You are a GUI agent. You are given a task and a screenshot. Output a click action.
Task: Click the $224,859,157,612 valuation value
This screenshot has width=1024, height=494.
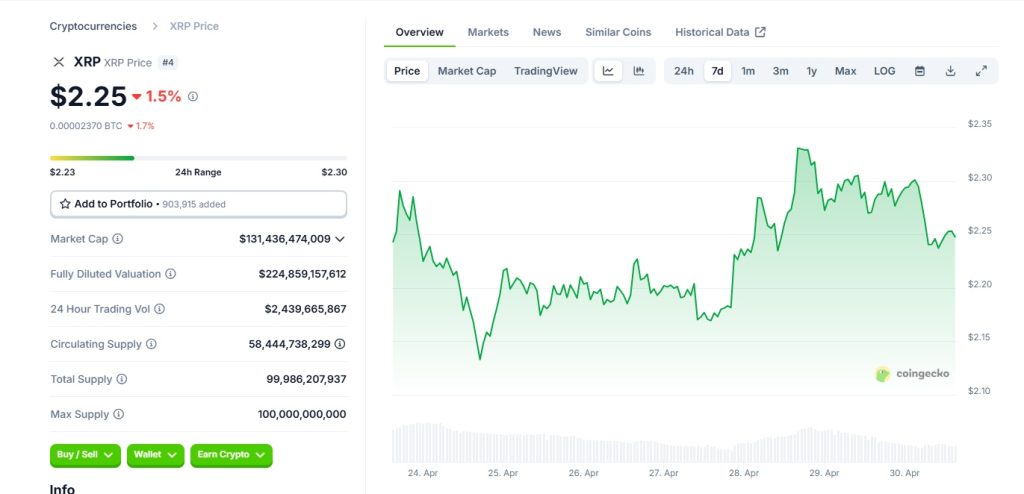pyautogui.click(x=302, y=274)
